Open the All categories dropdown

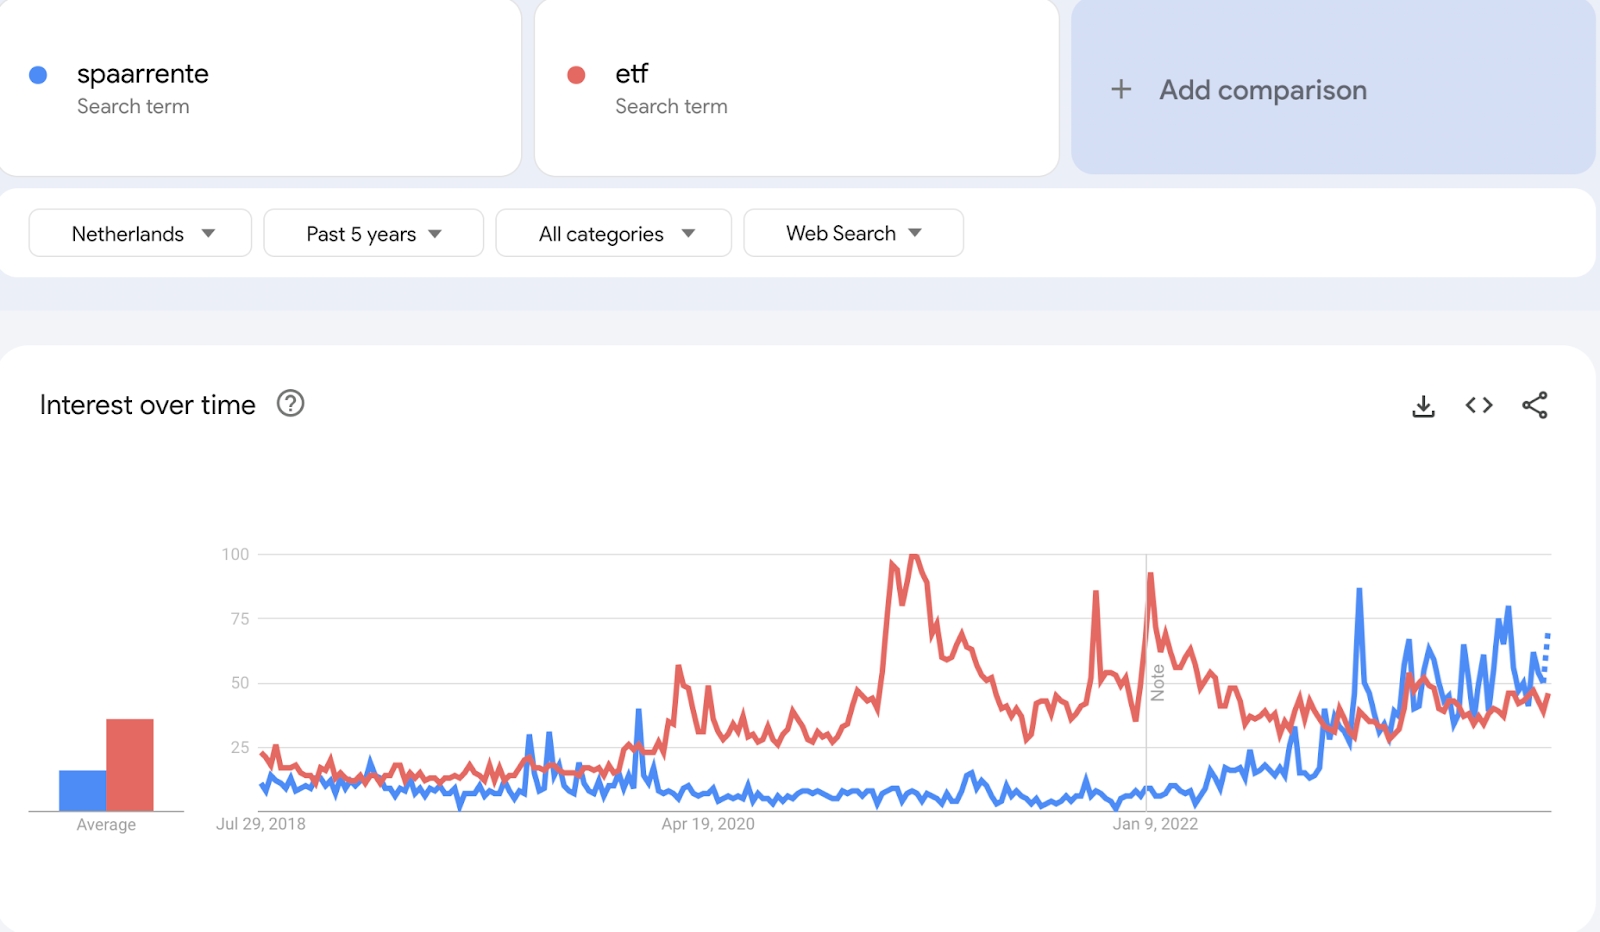click(613, 233)
